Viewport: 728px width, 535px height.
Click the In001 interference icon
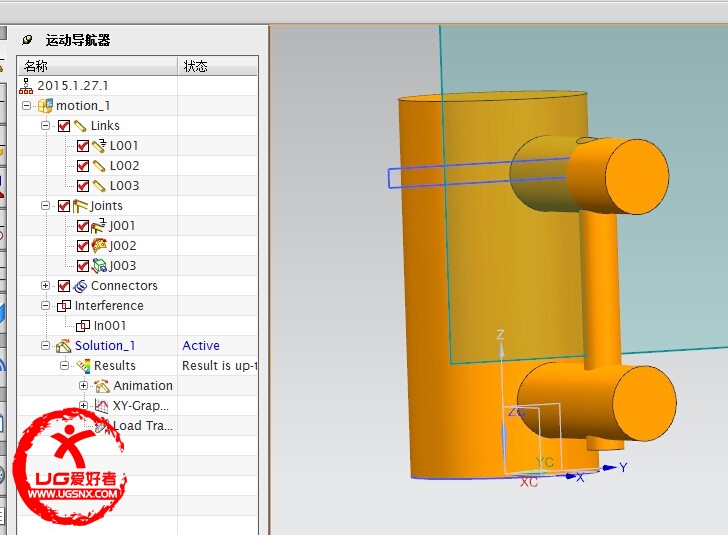coord(83,326)
